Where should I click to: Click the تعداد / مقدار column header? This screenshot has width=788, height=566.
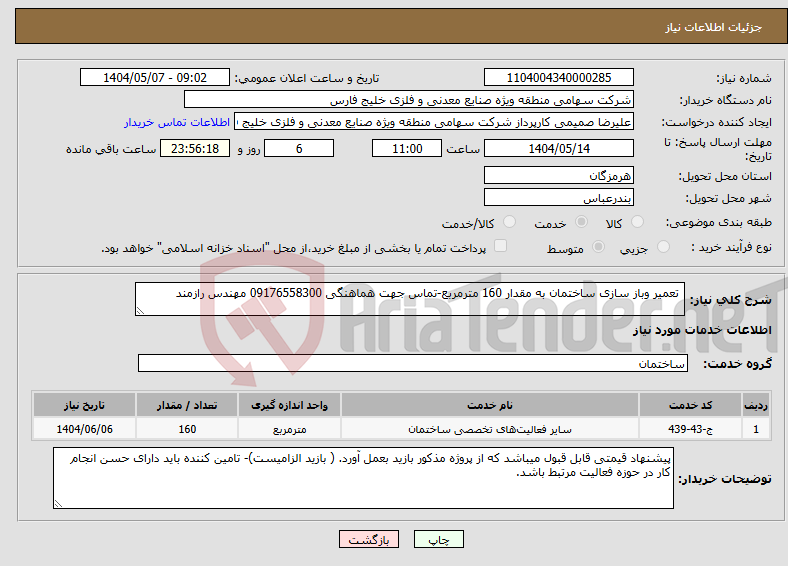[x=187, y=405]
